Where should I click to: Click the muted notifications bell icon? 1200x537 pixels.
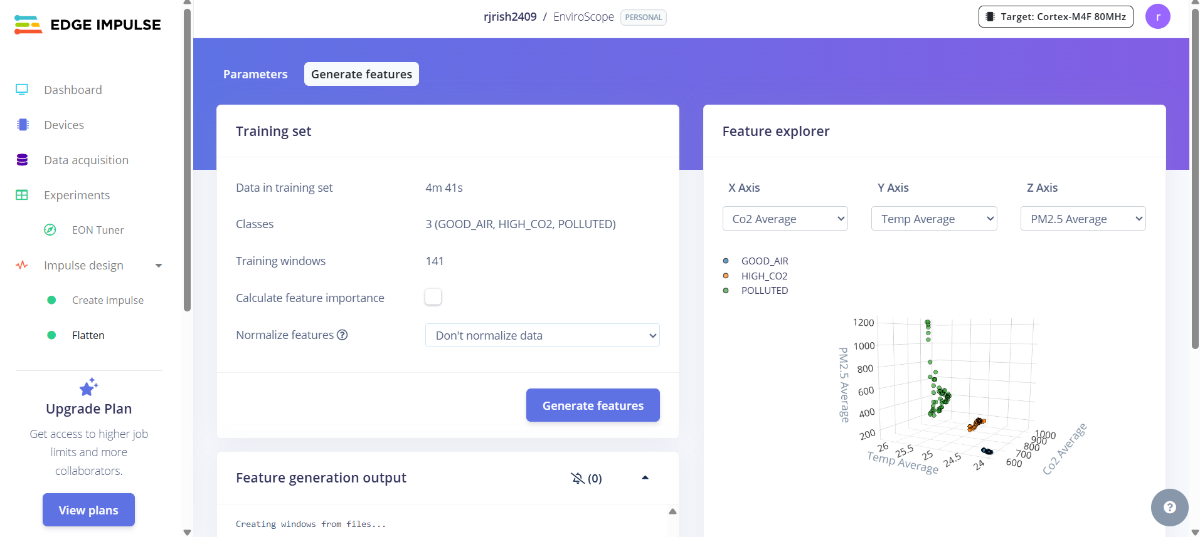pos(577,478)
